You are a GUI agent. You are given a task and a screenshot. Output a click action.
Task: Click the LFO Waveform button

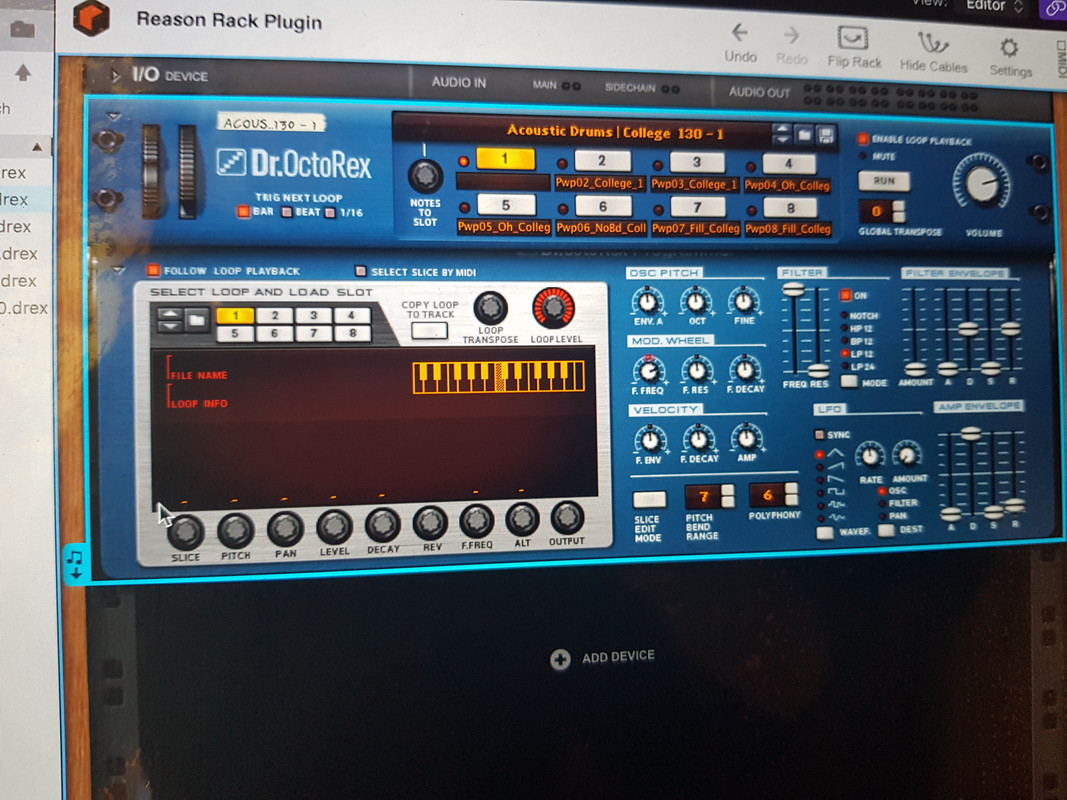pyautogui.click(x=825, y=533)
